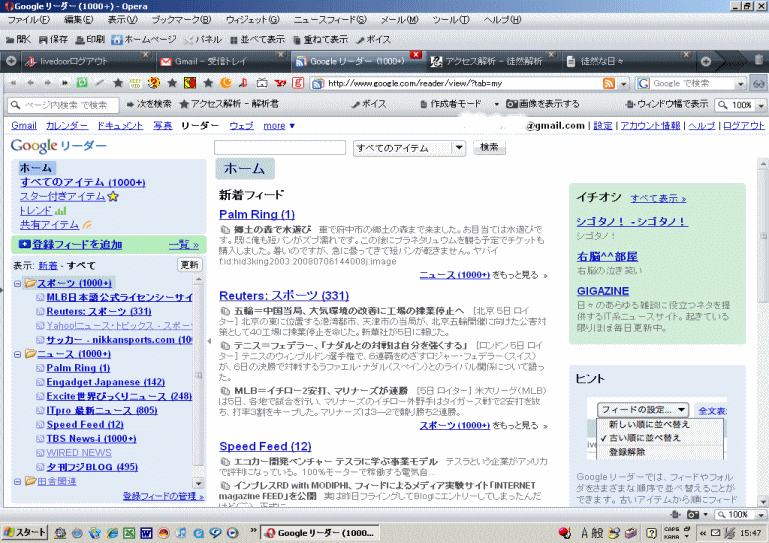Image resolution: width=769 pixels, height=543 pixels.
Task: Toggle 作成者モード author mode
Action: [x=450, y=104]
